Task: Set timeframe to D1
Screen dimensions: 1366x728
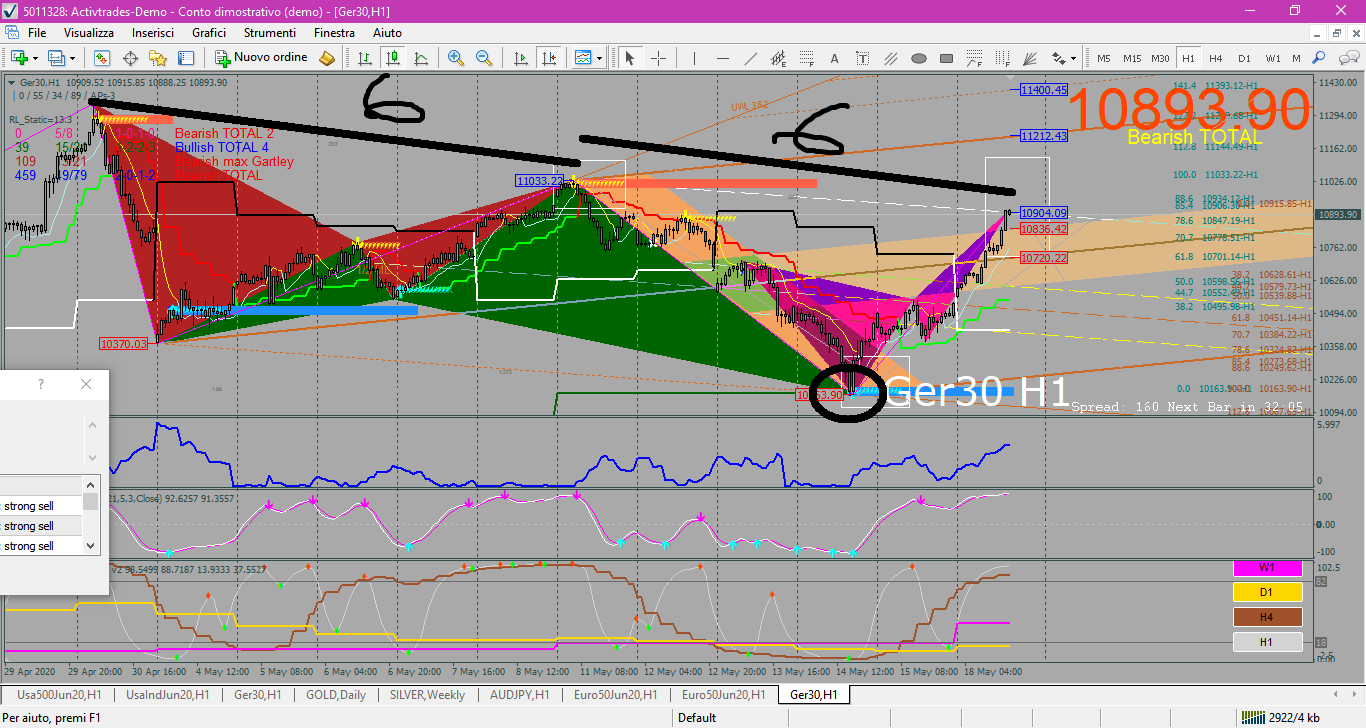Action: [1244, 58]
